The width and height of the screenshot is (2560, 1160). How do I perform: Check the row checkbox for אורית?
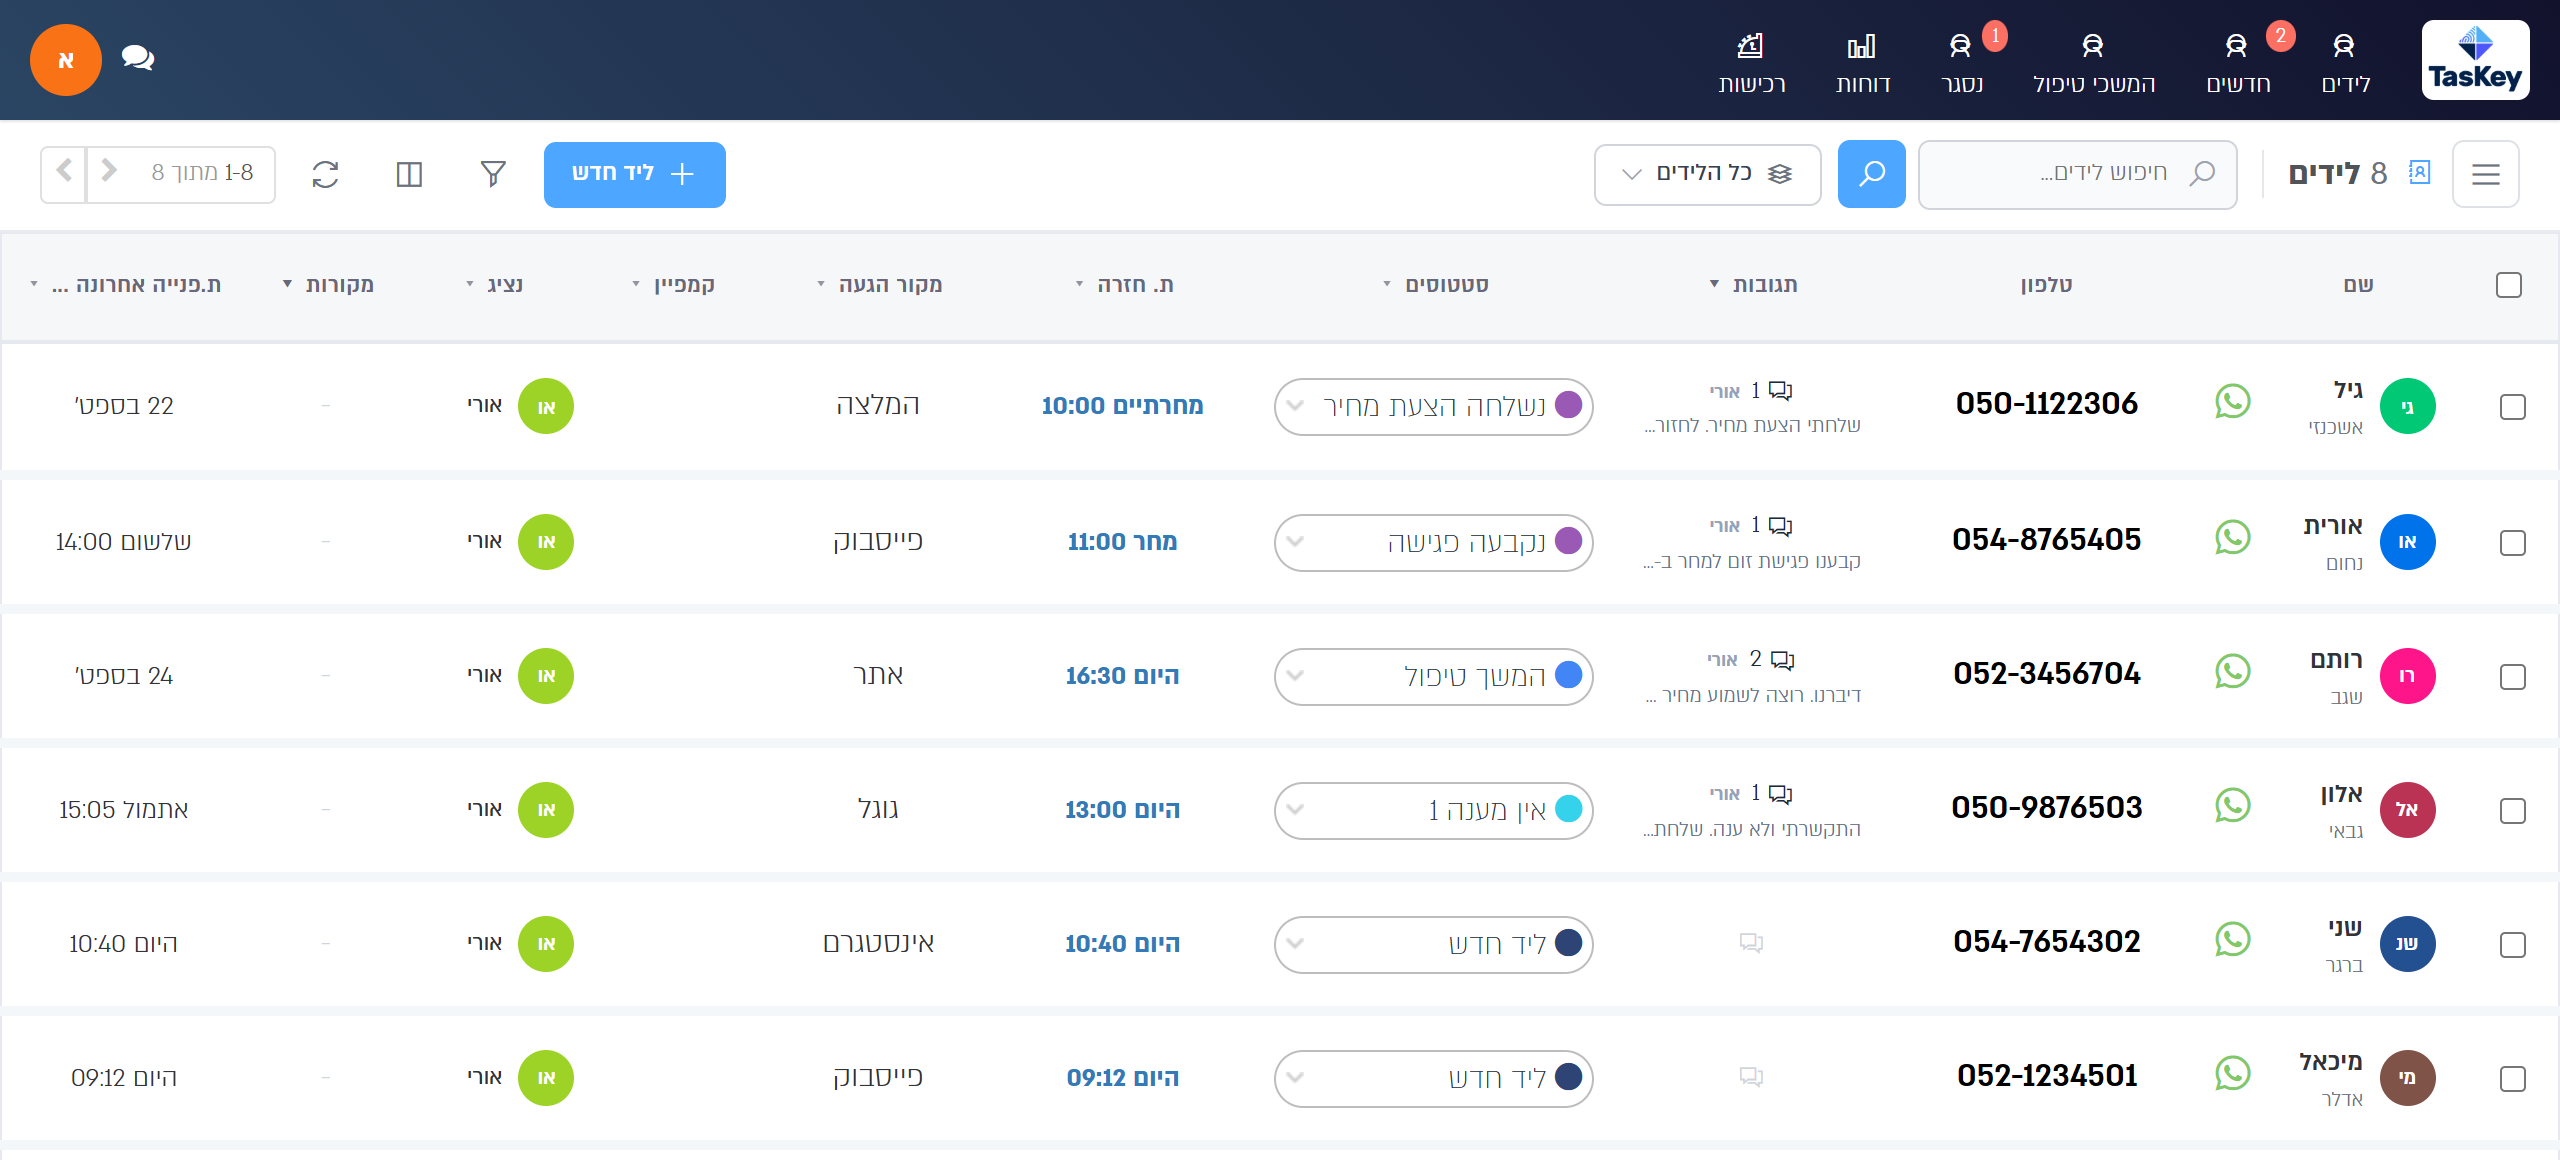pyautogui.click(x=2513, y=543)
